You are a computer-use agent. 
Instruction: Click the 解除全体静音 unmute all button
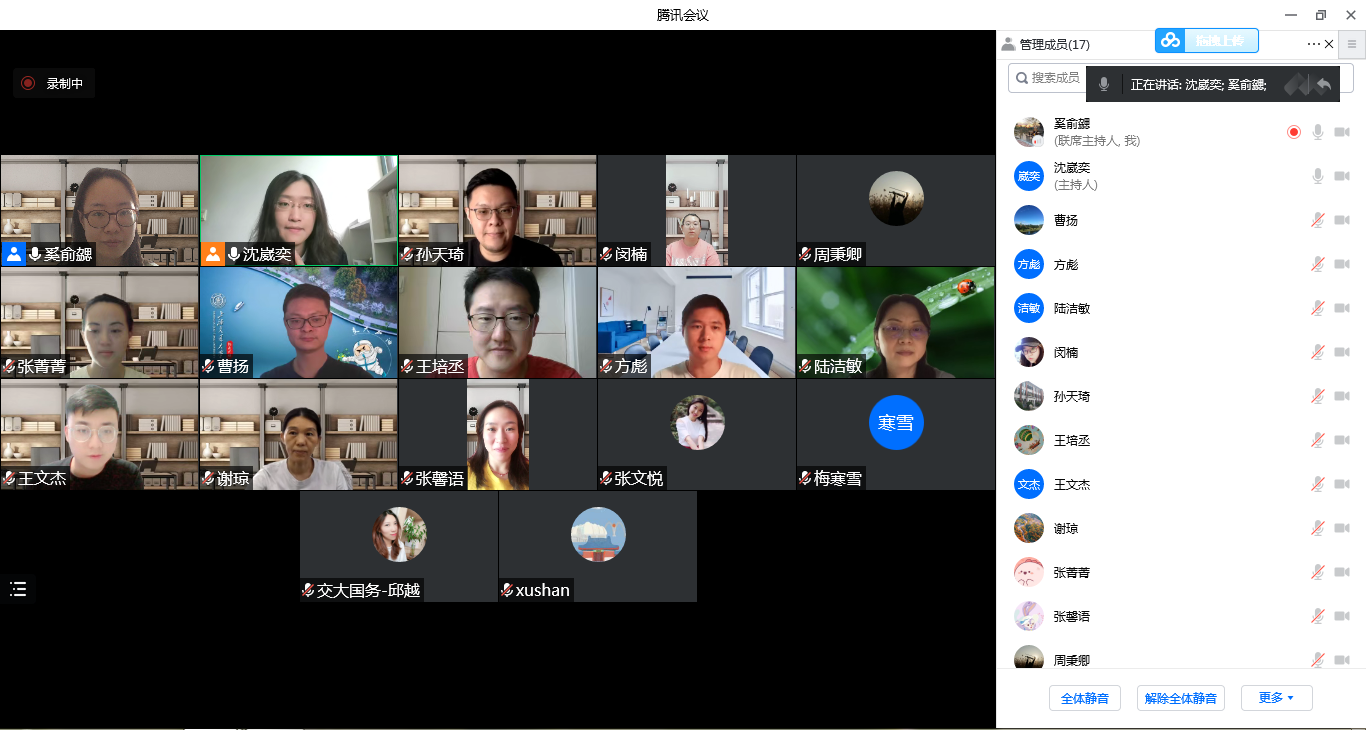[x=1180, y=698]
